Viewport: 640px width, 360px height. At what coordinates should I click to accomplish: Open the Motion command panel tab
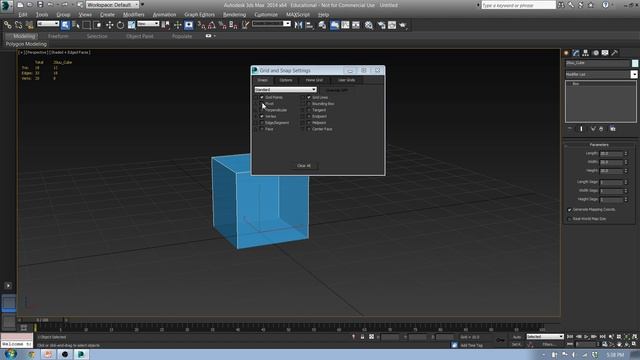pyautogui.click(x=596, y=53)
